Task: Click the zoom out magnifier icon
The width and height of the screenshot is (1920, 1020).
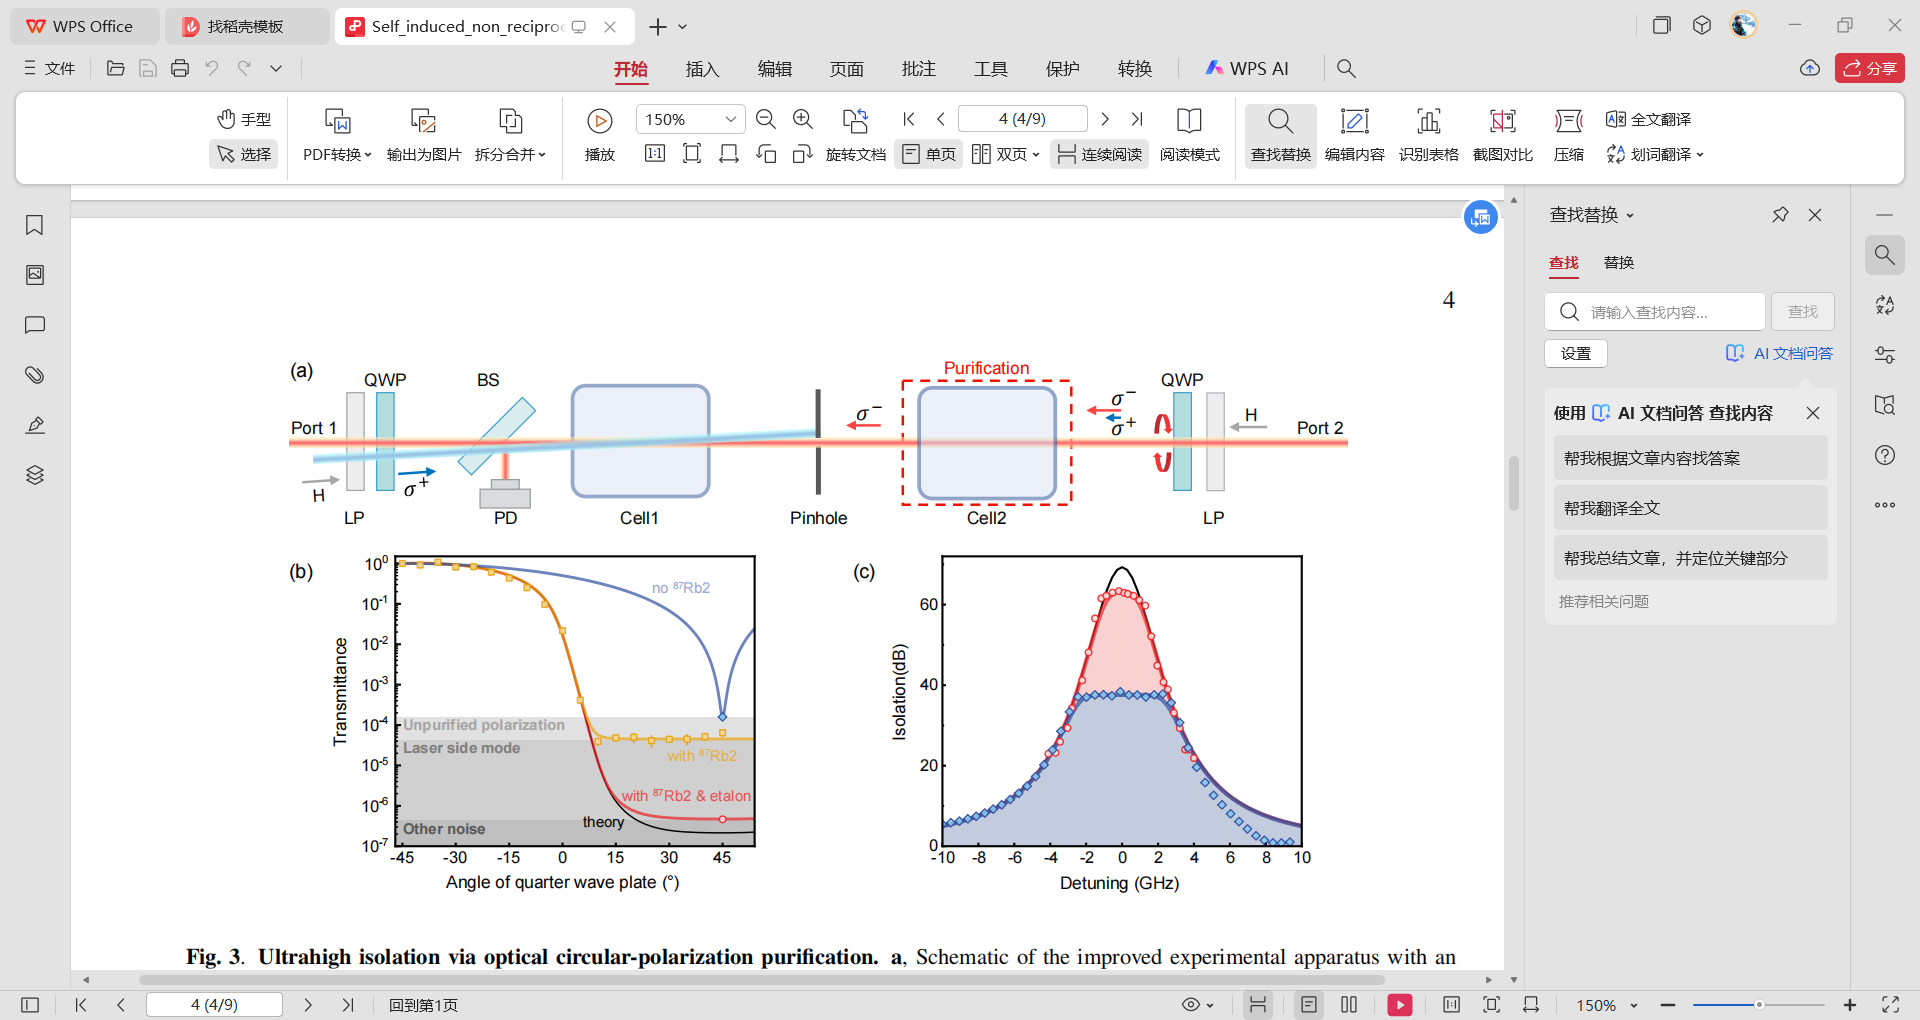Action: [766, 120]
